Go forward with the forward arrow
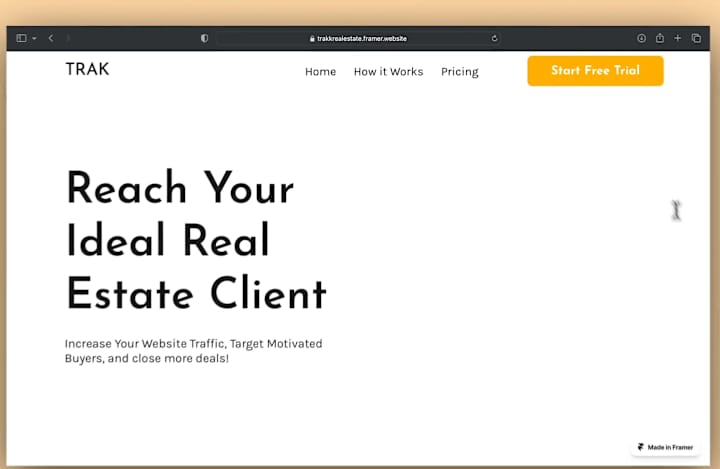 coord(68,38)
